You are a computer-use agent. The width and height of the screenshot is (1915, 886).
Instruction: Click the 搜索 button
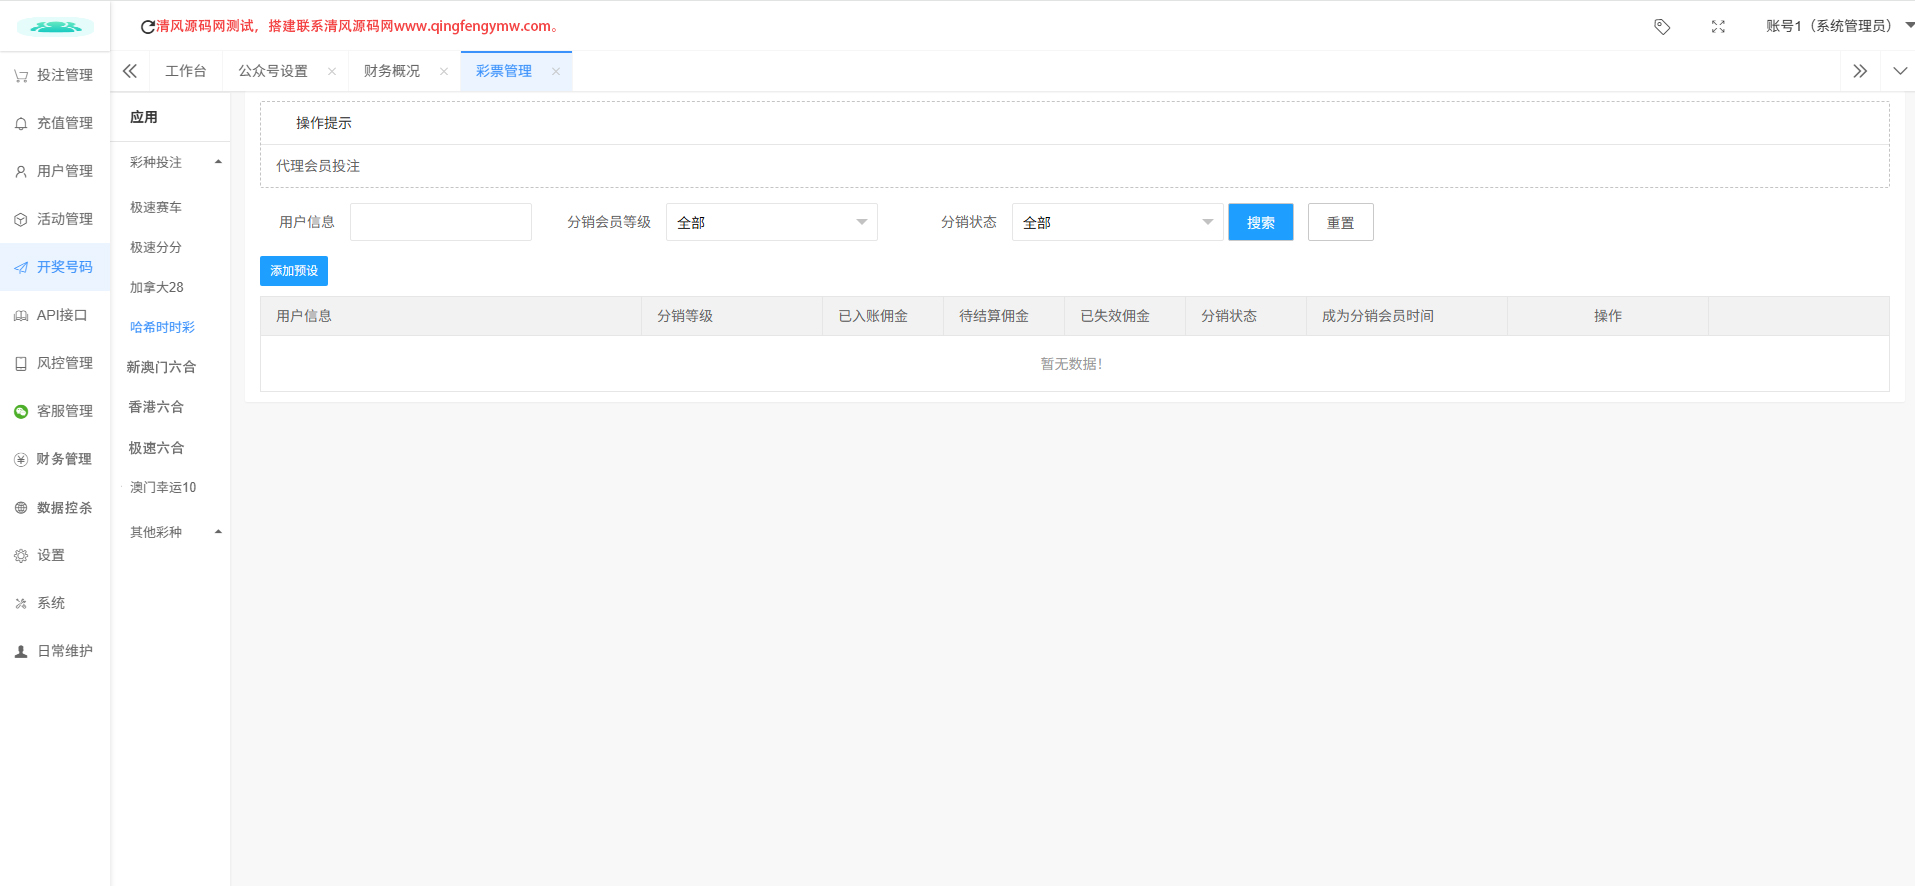tap(1260, 222)
